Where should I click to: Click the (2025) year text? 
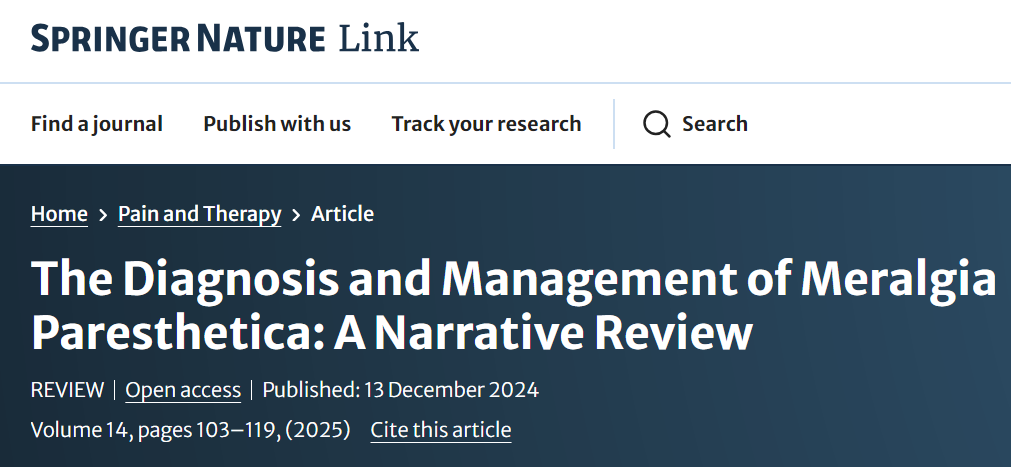(x=317, y=430)
